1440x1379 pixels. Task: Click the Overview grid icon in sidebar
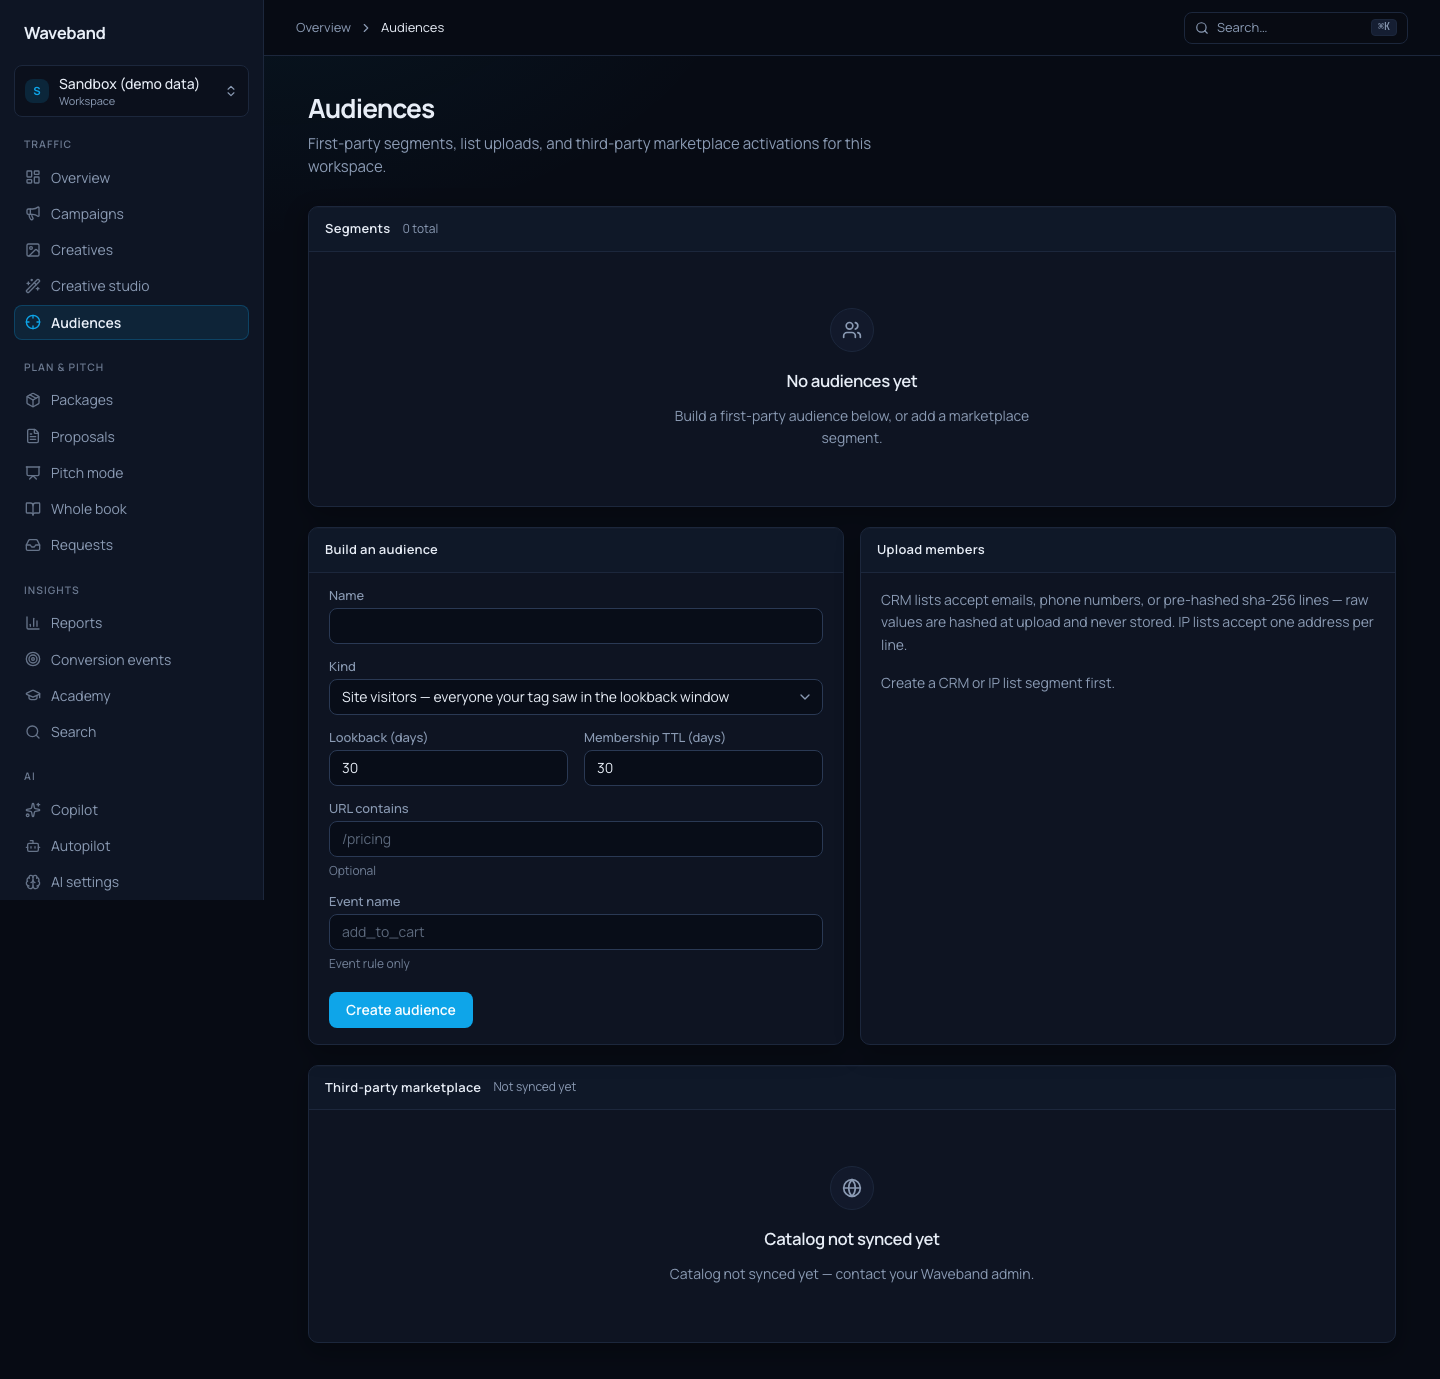click(x=33, y=178)
